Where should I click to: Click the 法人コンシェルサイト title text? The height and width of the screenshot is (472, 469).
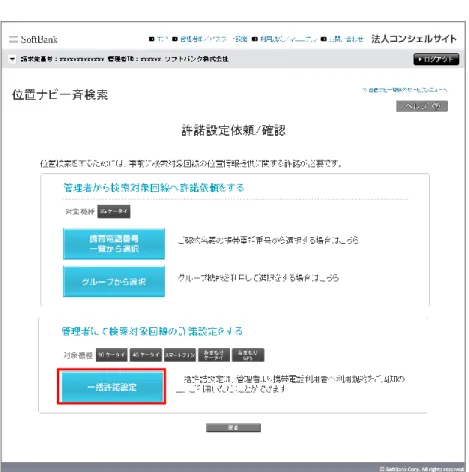[x=414, y=39]
